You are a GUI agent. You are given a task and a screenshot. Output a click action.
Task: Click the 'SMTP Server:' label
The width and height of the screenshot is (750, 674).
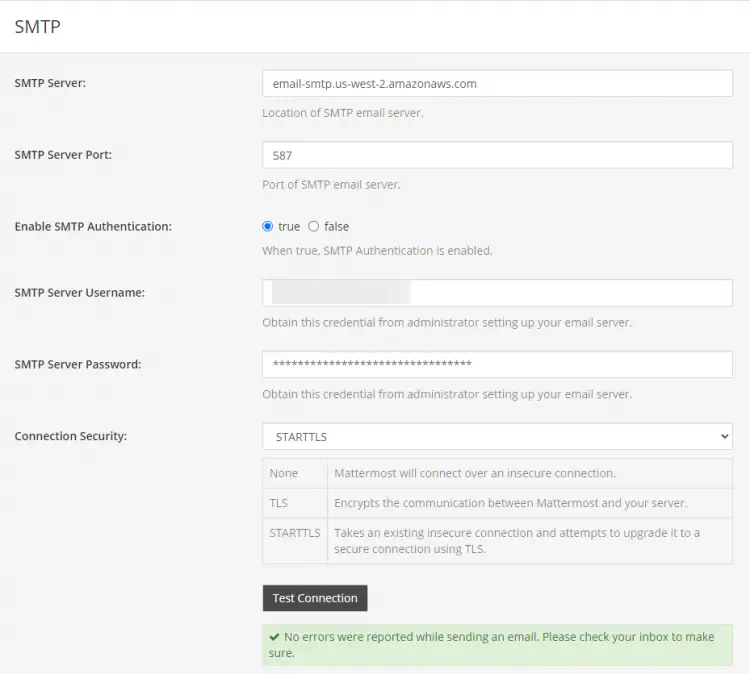pos(50,83)
